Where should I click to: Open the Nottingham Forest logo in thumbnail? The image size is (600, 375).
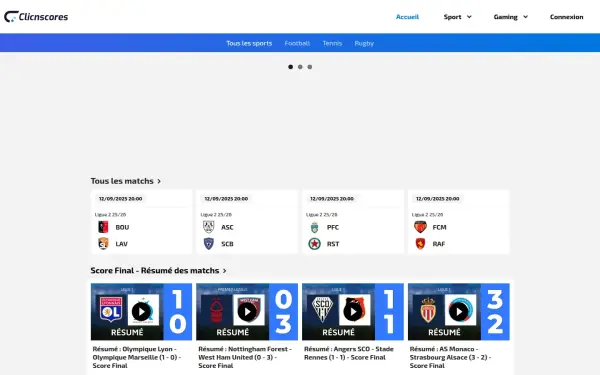click(x=216, y=310)
